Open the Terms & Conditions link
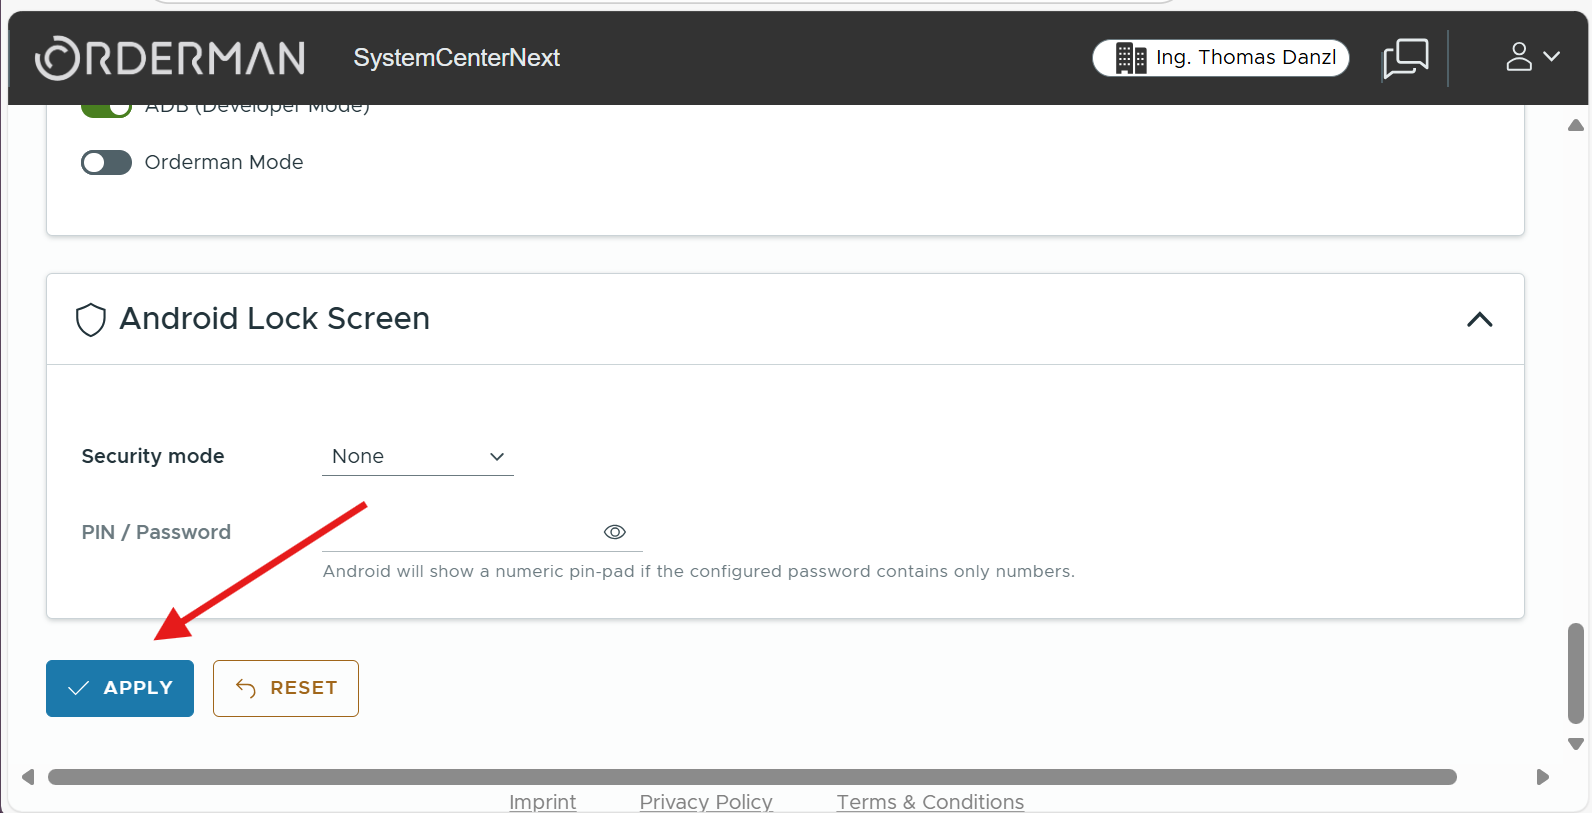Image resolution: width=1592 pixels, height=813 pixels. coord(930,802)
